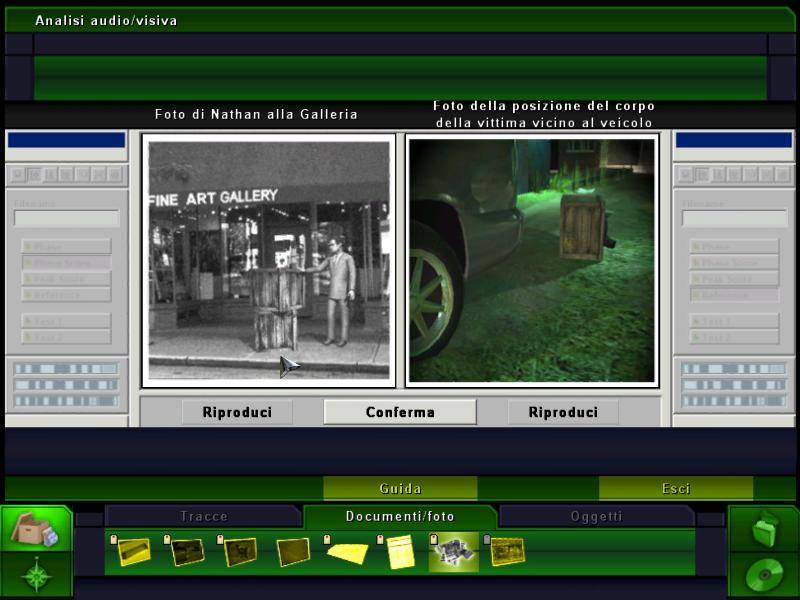The image size is (800, 600).
Task: Click the victim's body position photo
Action: (x=532, y=259)
